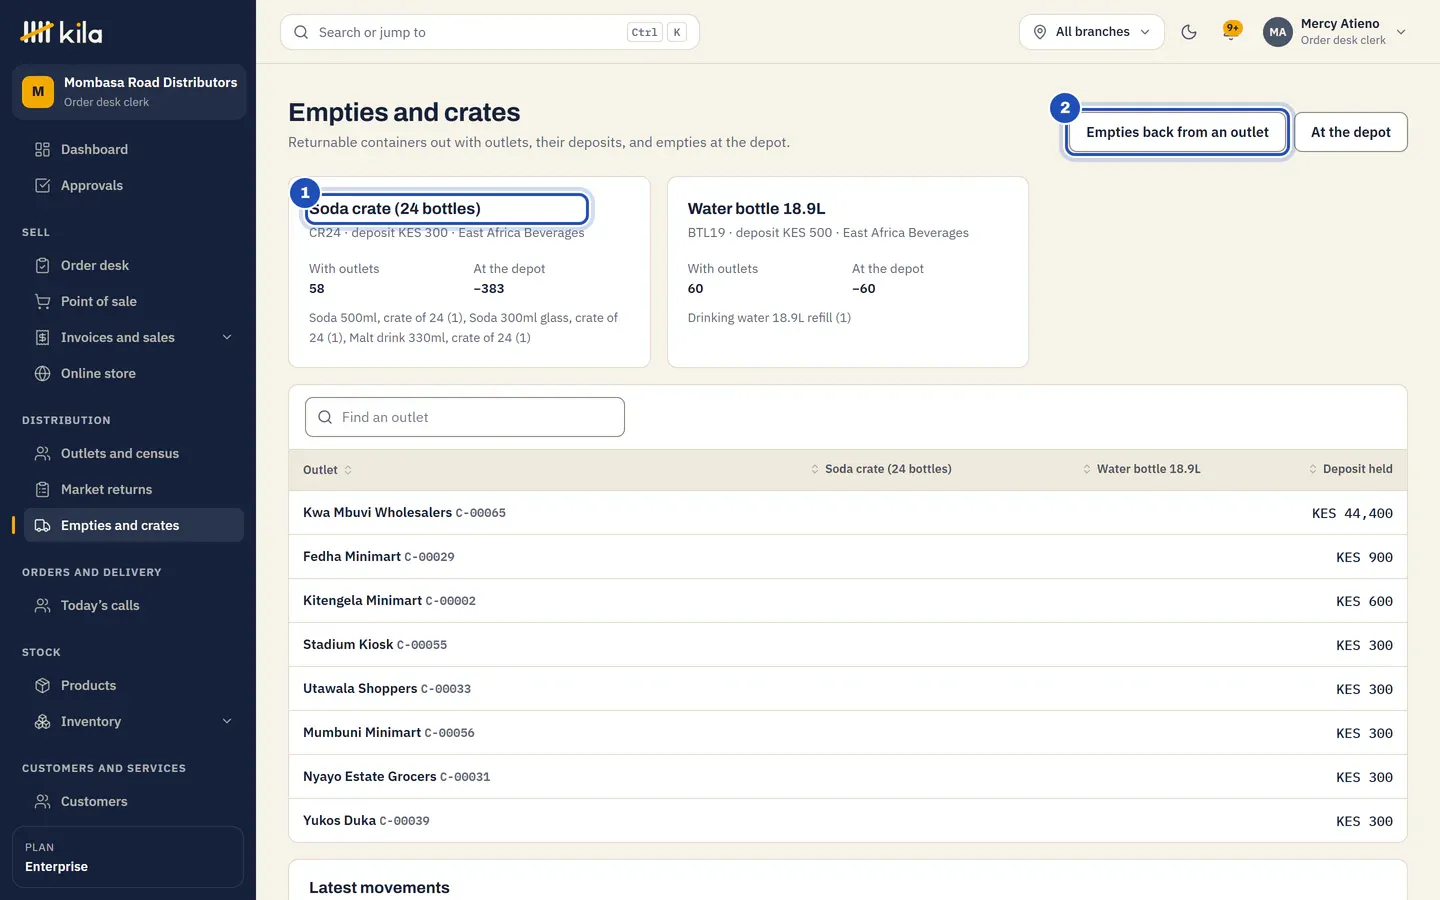Expand the Inventory submenu chevron
Screen dimensions: 1440x900
pyautogui.click(x=227, y=722)
